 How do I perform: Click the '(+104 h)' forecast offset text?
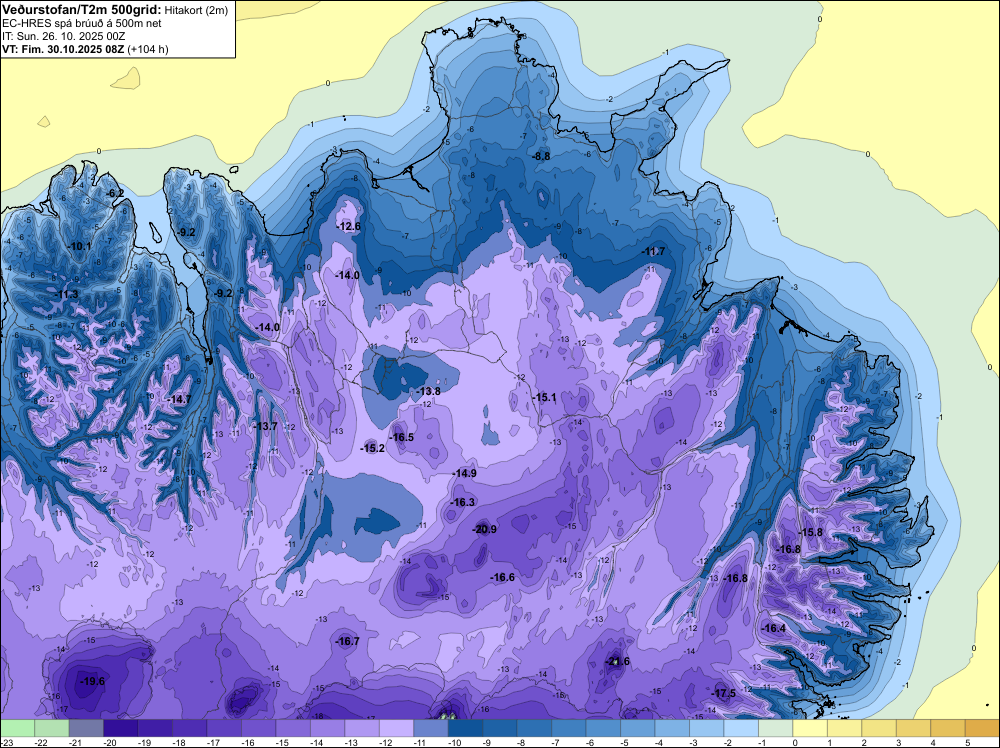[148, 49]
